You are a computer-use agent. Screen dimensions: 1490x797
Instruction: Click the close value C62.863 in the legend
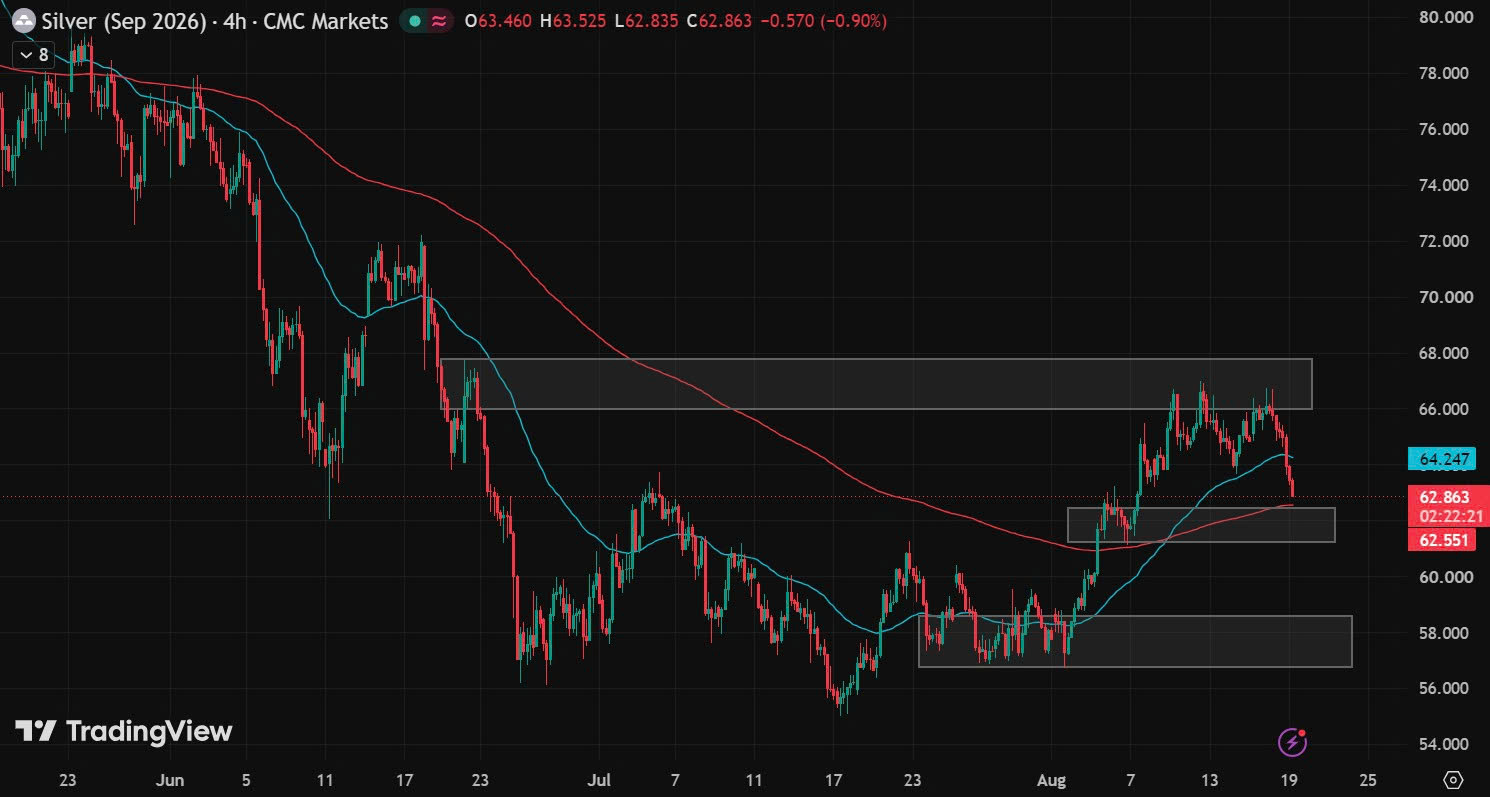[719, 21]
